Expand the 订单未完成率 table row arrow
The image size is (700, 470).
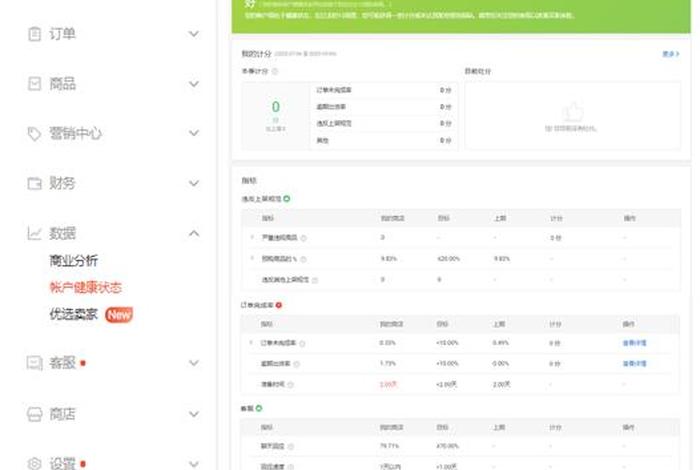click(x=251, y=343)
